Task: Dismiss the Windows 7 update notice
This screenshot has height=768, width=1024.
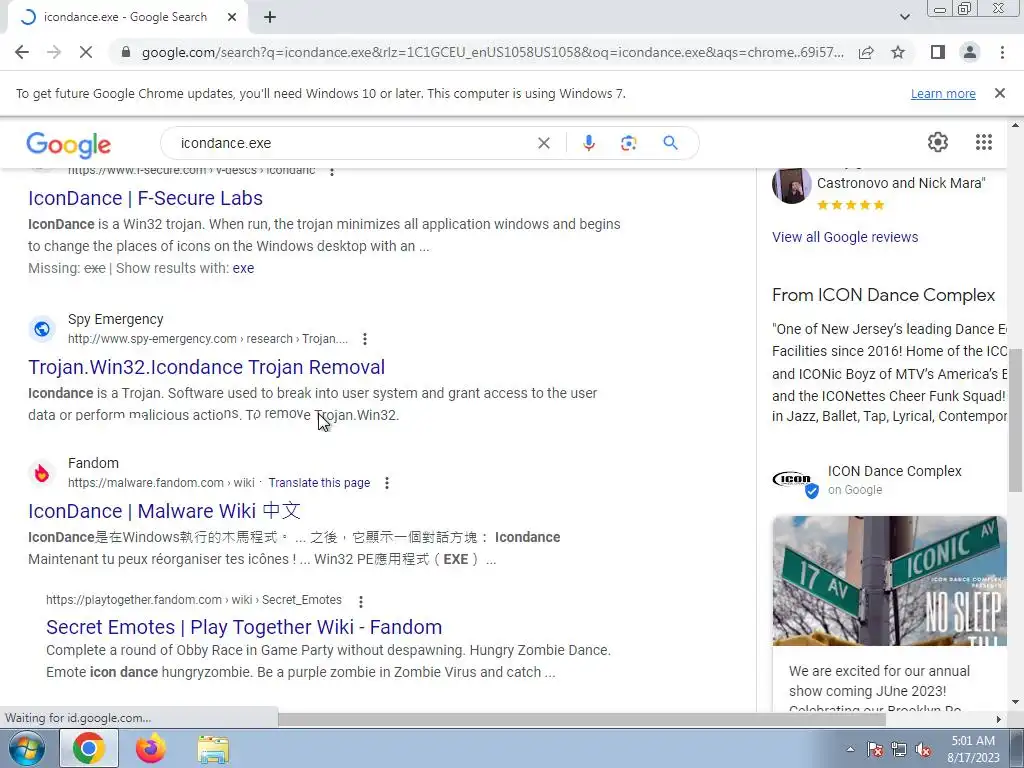Action: pyautogui.click(x=1000, y=93)
